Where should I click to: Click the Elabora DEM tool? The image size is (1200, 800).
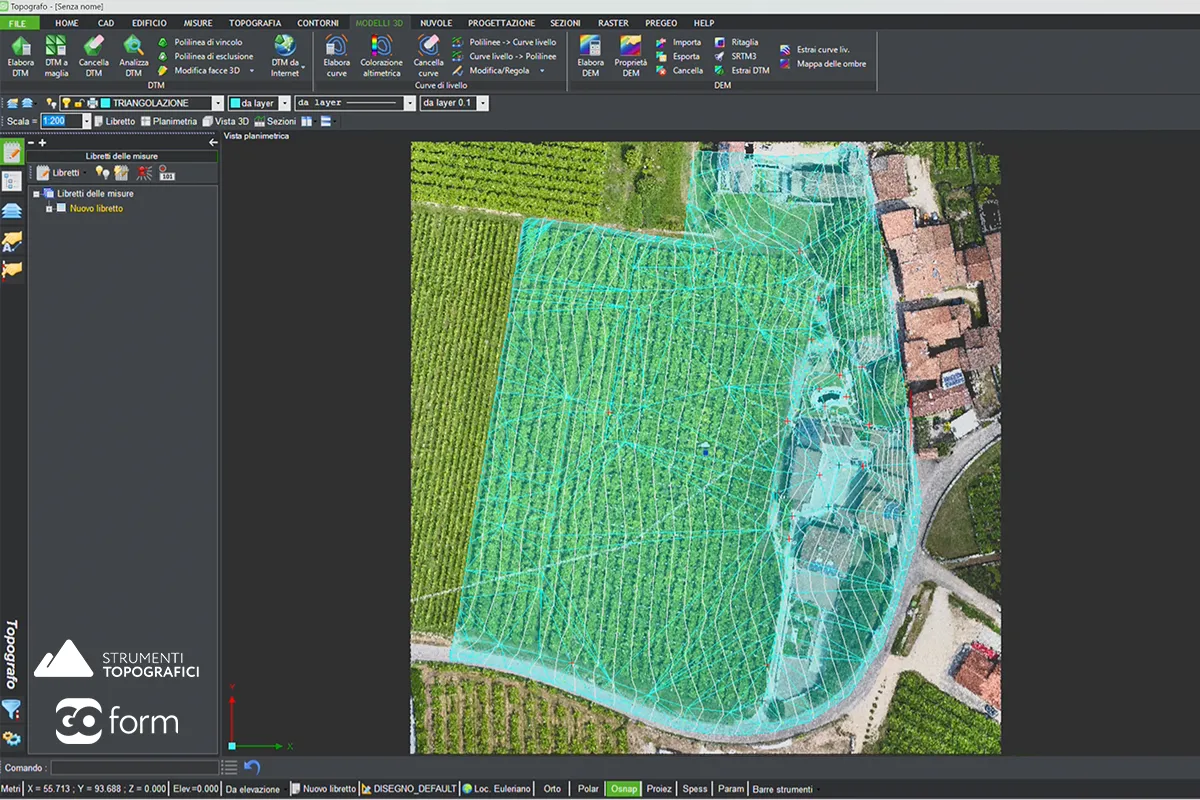pos(590,56)
